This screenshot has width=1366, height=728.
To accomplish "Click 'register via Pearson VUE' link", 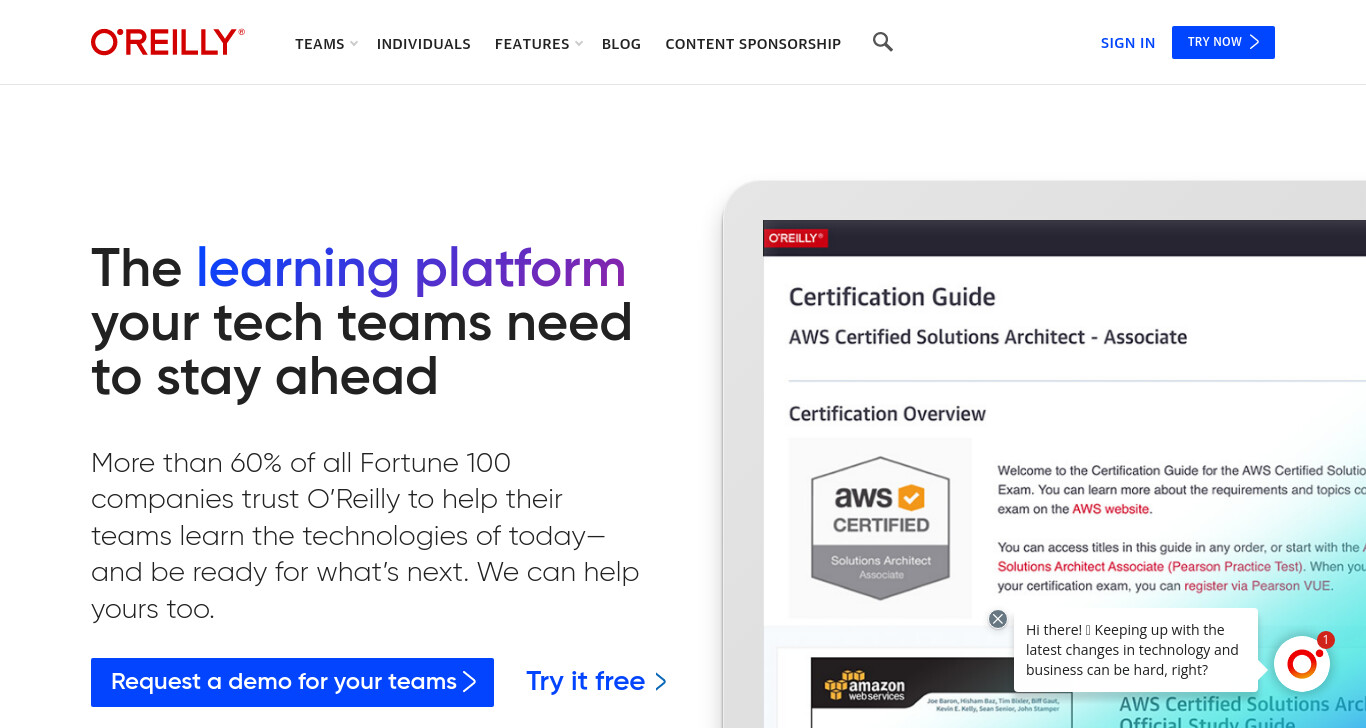I will (1258, 585).
